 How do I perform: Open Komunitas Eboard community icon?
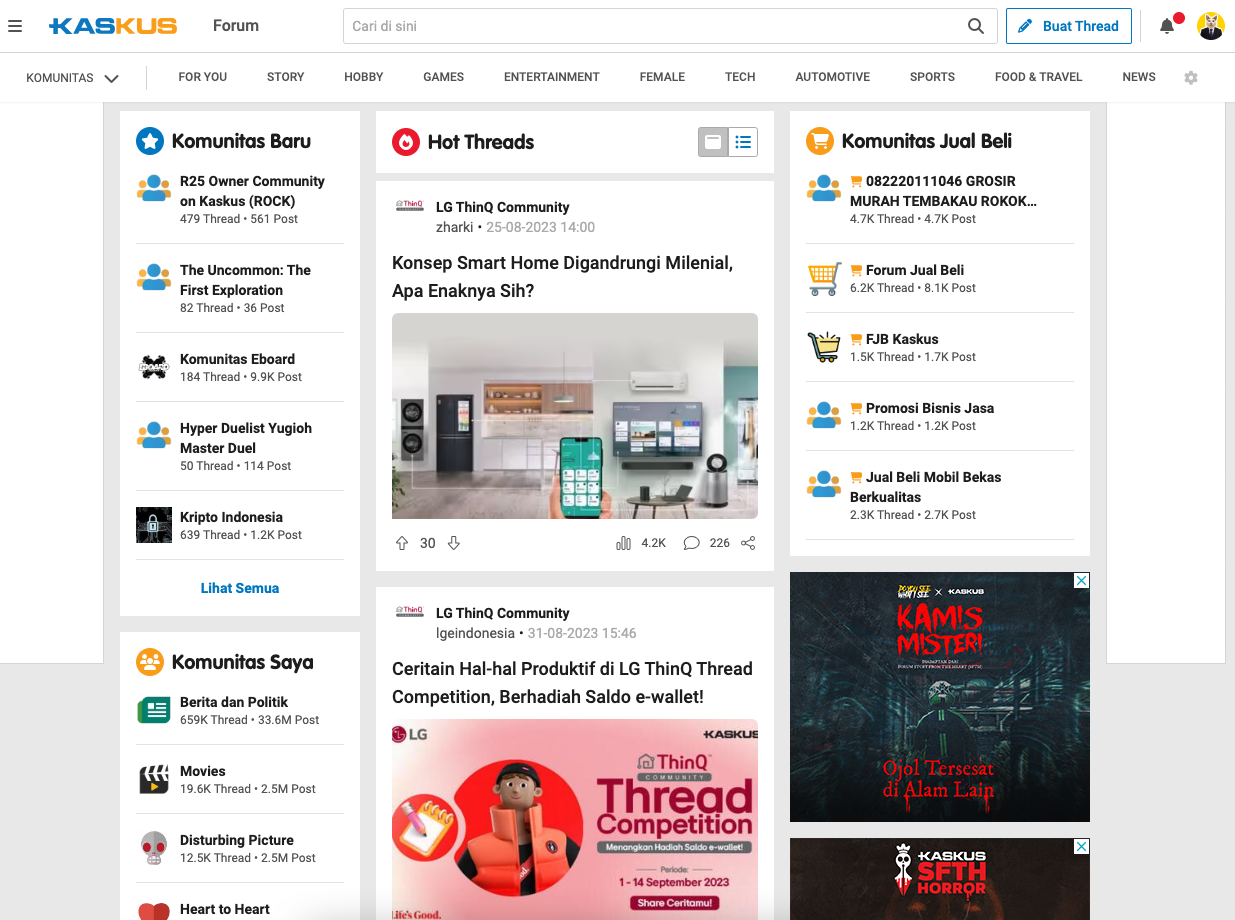point(154,367)
